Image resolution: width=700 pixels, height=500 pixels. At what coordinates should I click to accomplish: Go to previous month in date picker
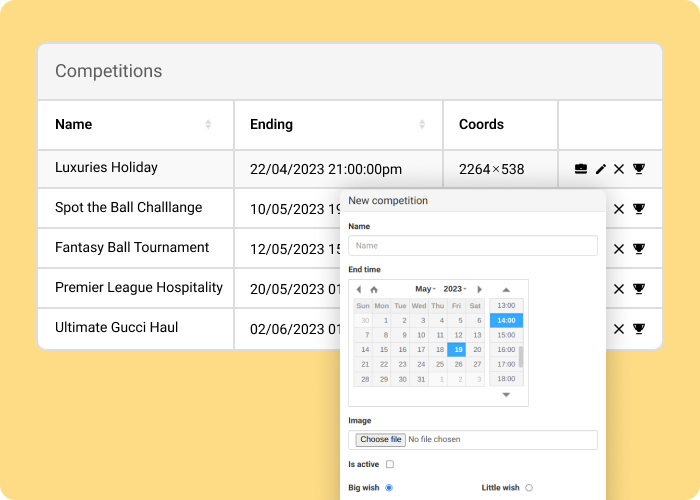pos(359,289)
